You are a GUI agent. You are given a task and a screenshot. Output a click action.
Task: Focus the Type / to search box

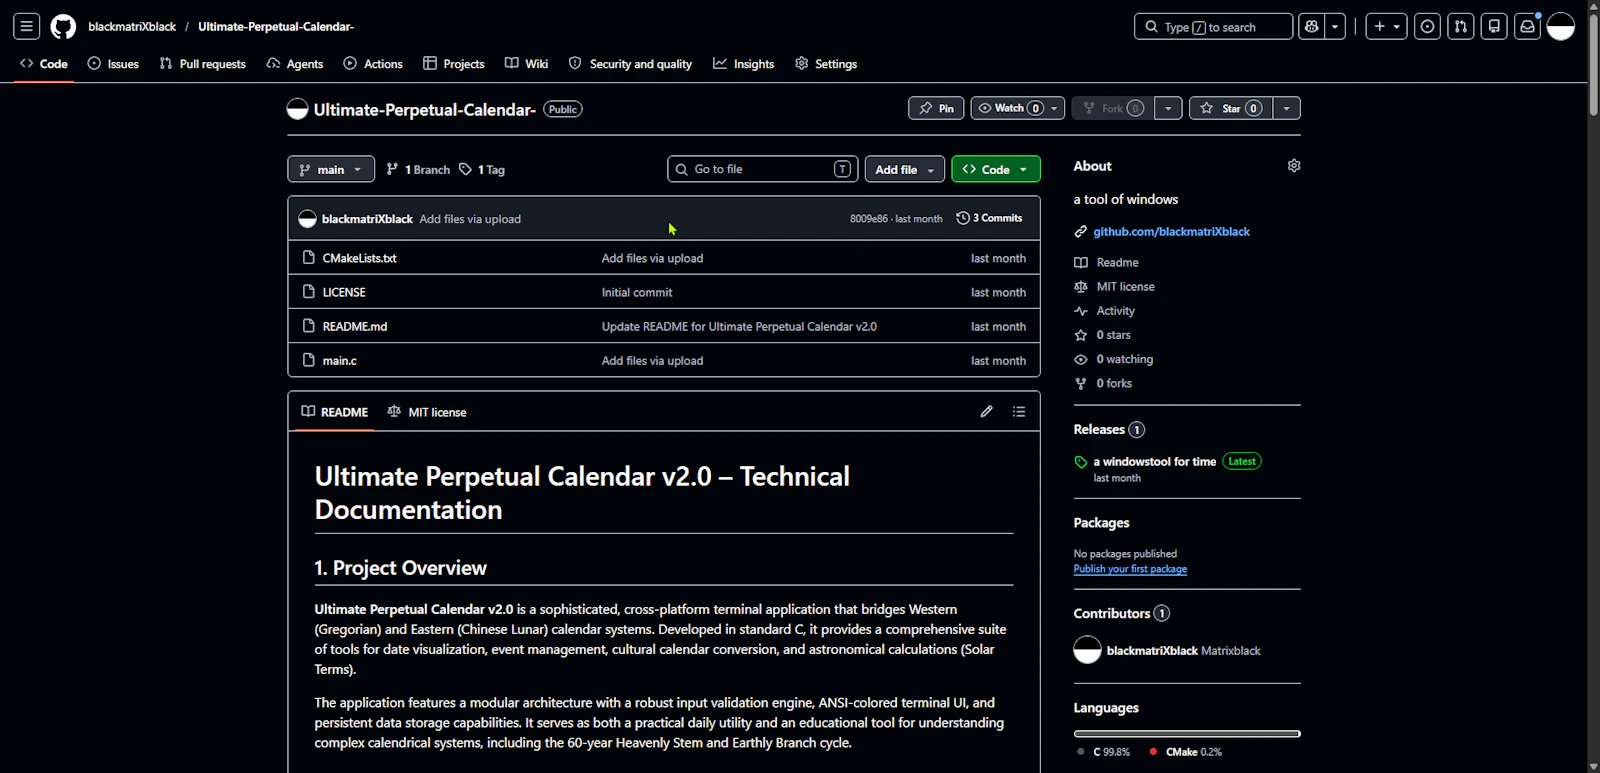pyautogui.click(x=1213, y=27)
